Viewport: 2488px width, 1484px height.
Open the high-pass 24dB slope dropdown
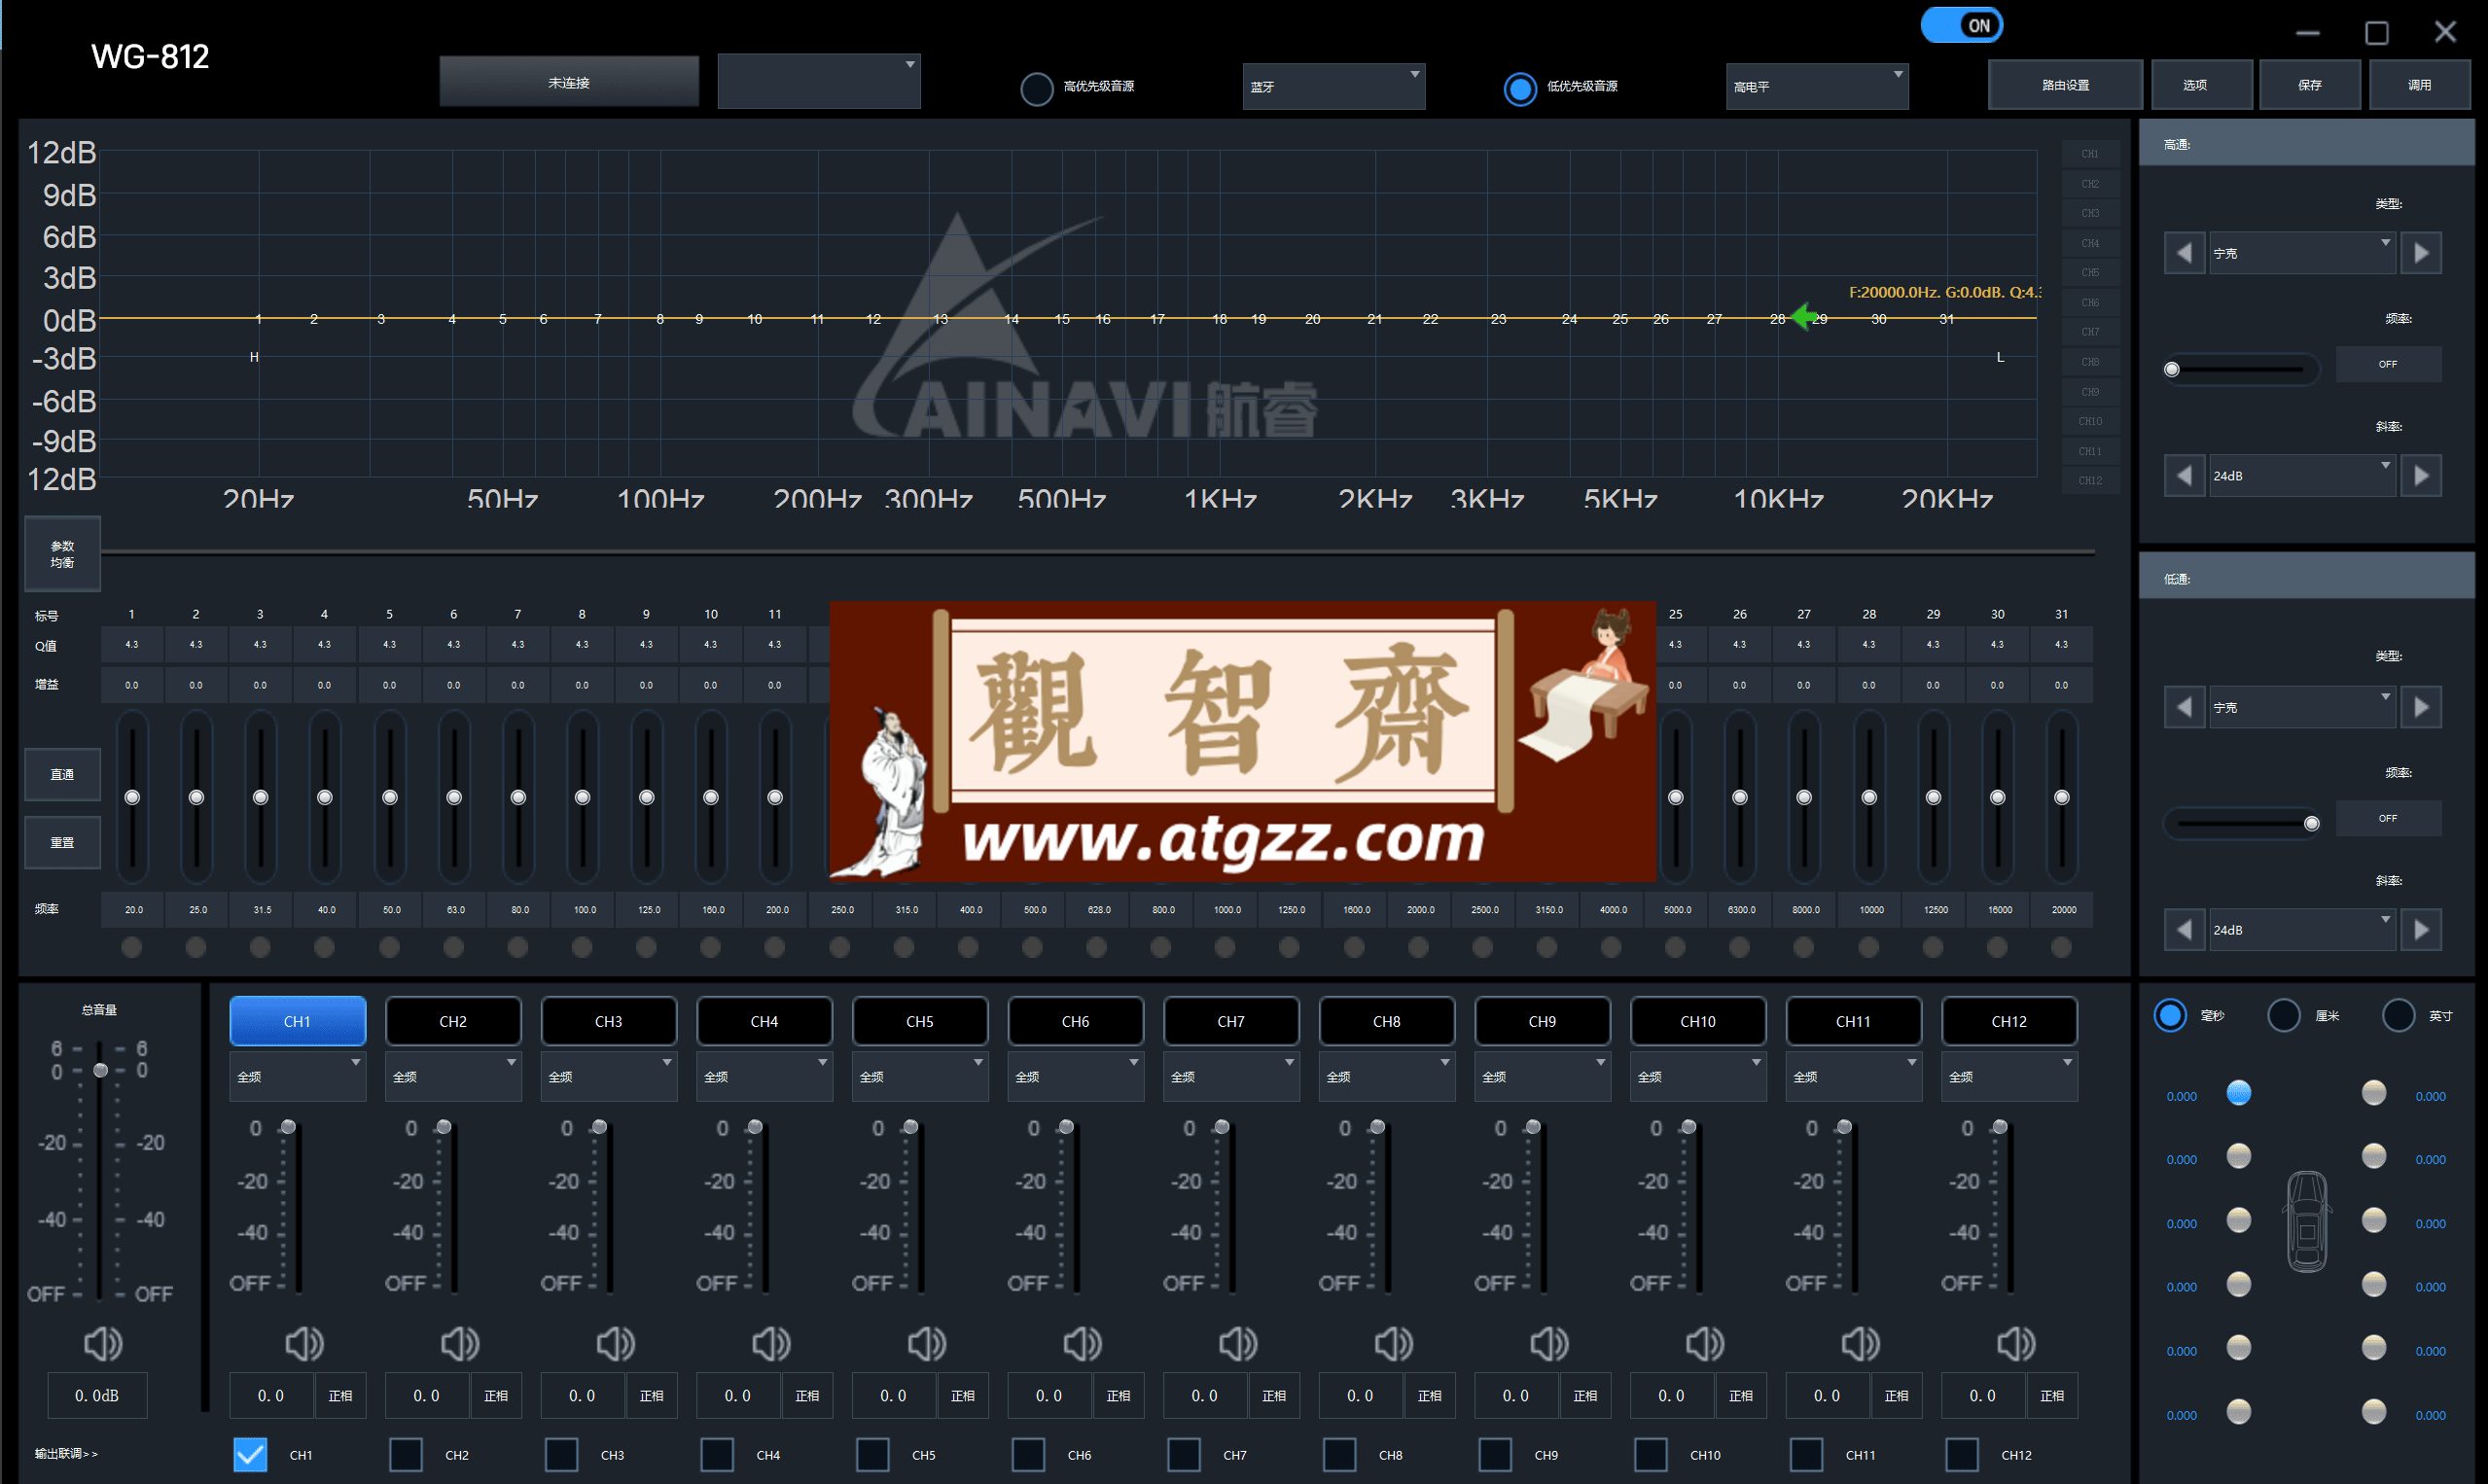2302,476
